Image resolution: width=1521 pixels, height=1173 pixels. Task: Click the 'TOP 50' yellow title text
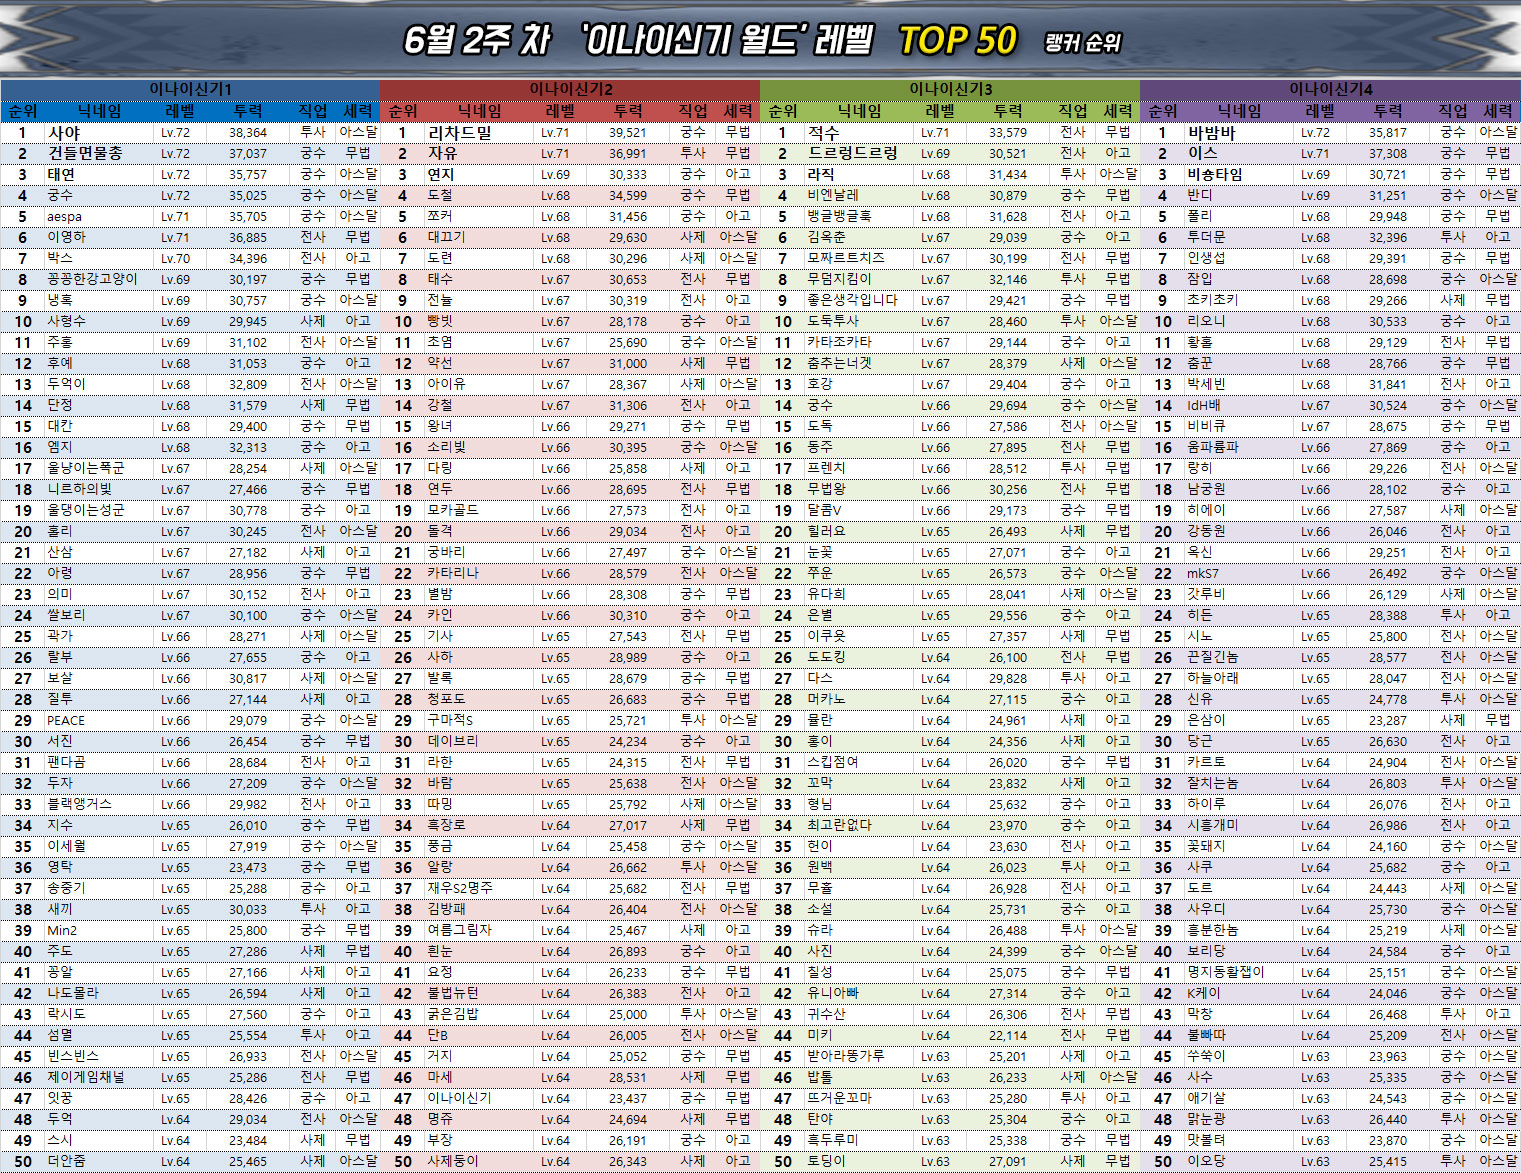click(957, 40)
